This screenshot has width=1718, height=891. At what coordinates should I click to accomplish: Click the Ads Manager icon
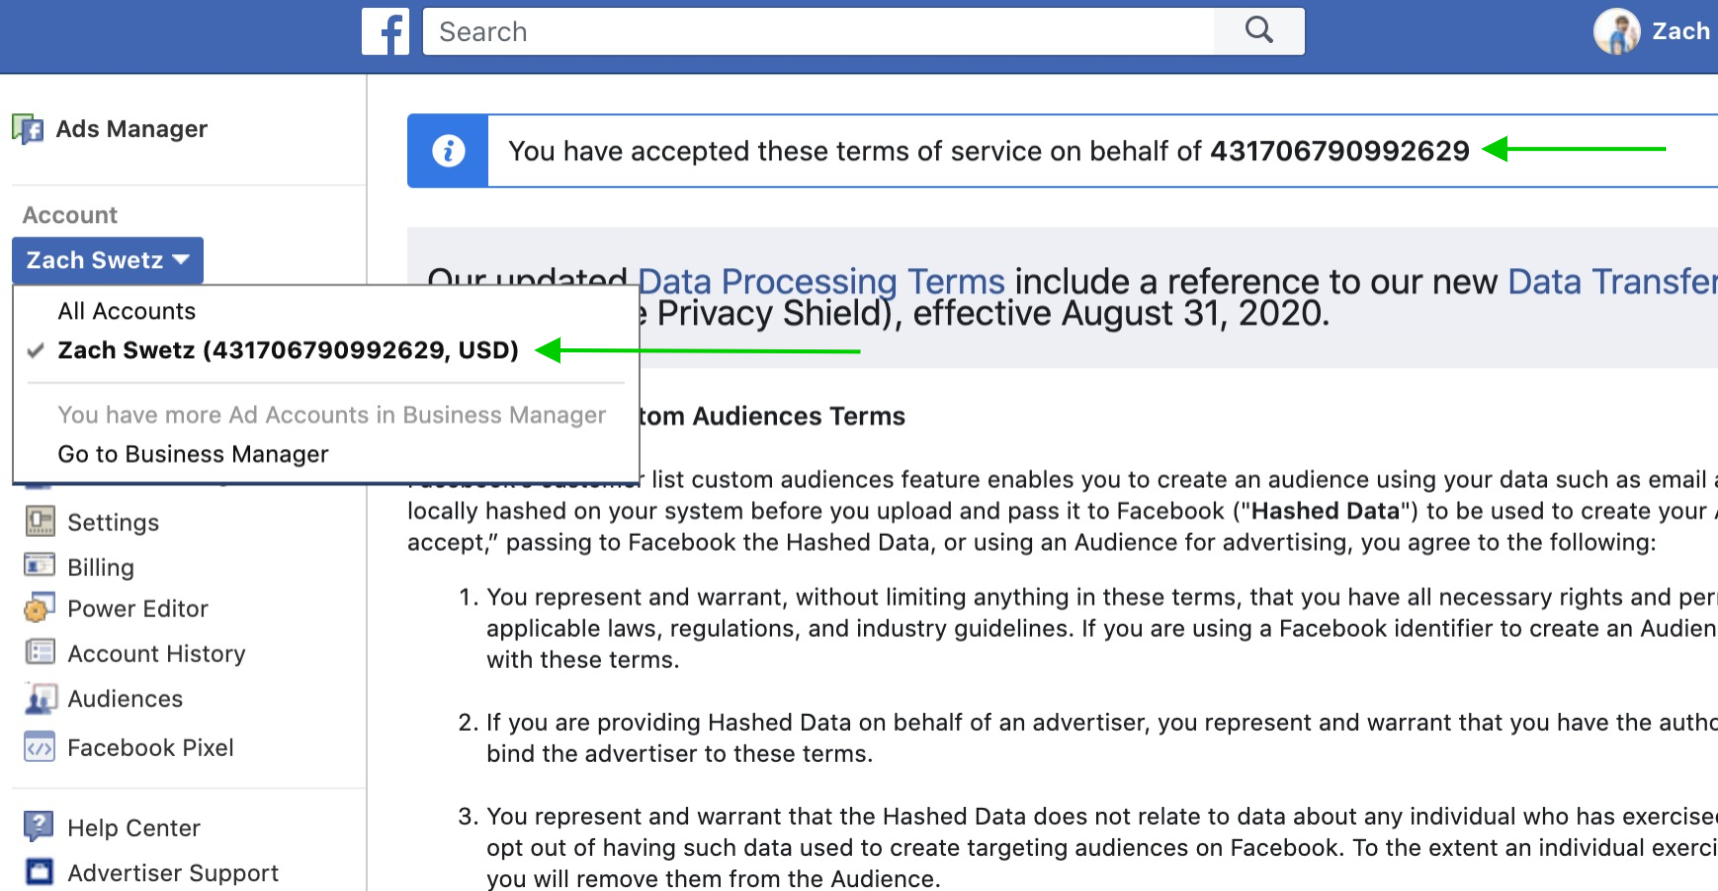point(28,129)
